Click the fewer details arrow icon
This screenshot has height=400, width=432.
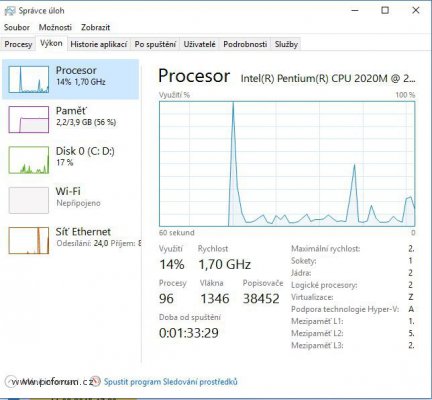tap(10, 381)
